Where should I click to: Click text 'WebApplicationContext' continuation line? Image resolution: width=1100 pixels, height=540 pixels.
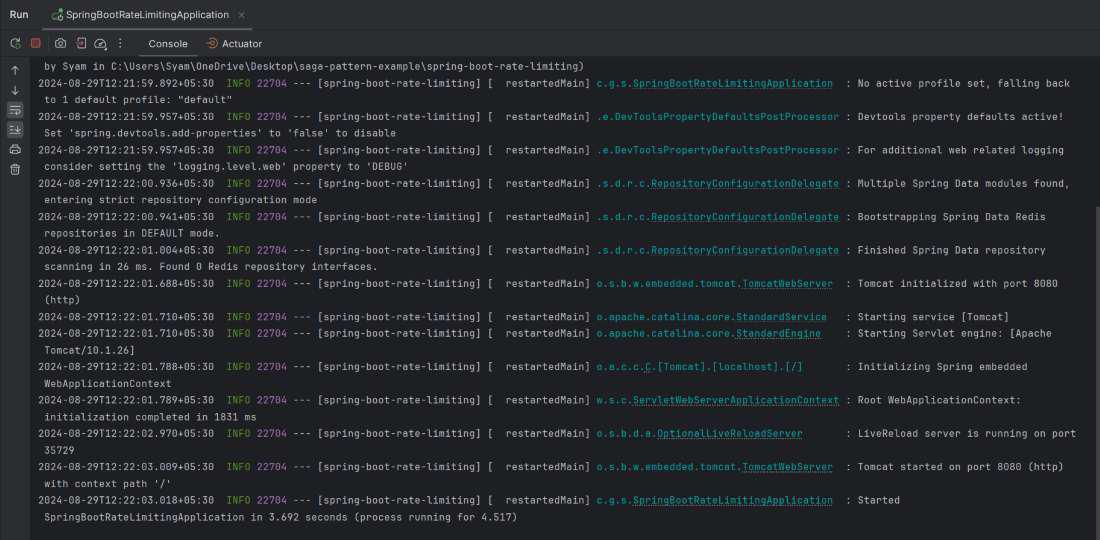pyautogui.click(x=107, y=384)
